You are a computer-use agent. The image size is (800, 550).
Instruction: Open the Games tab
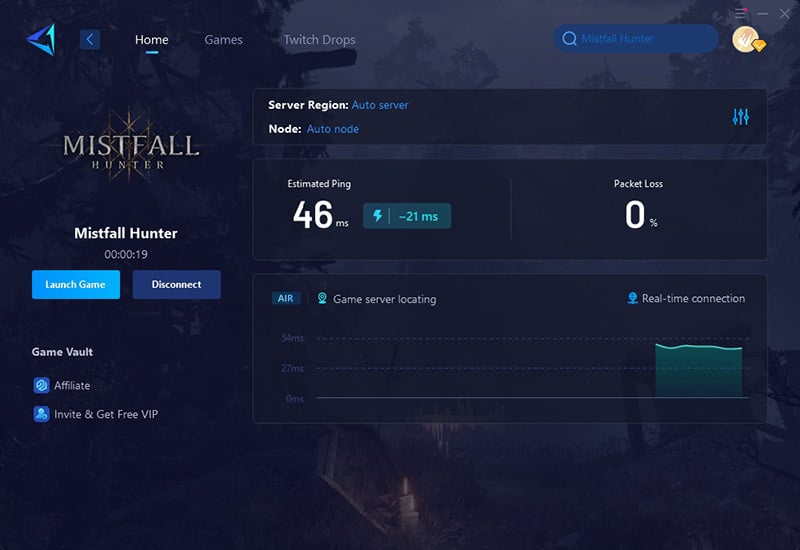point(223,40)
